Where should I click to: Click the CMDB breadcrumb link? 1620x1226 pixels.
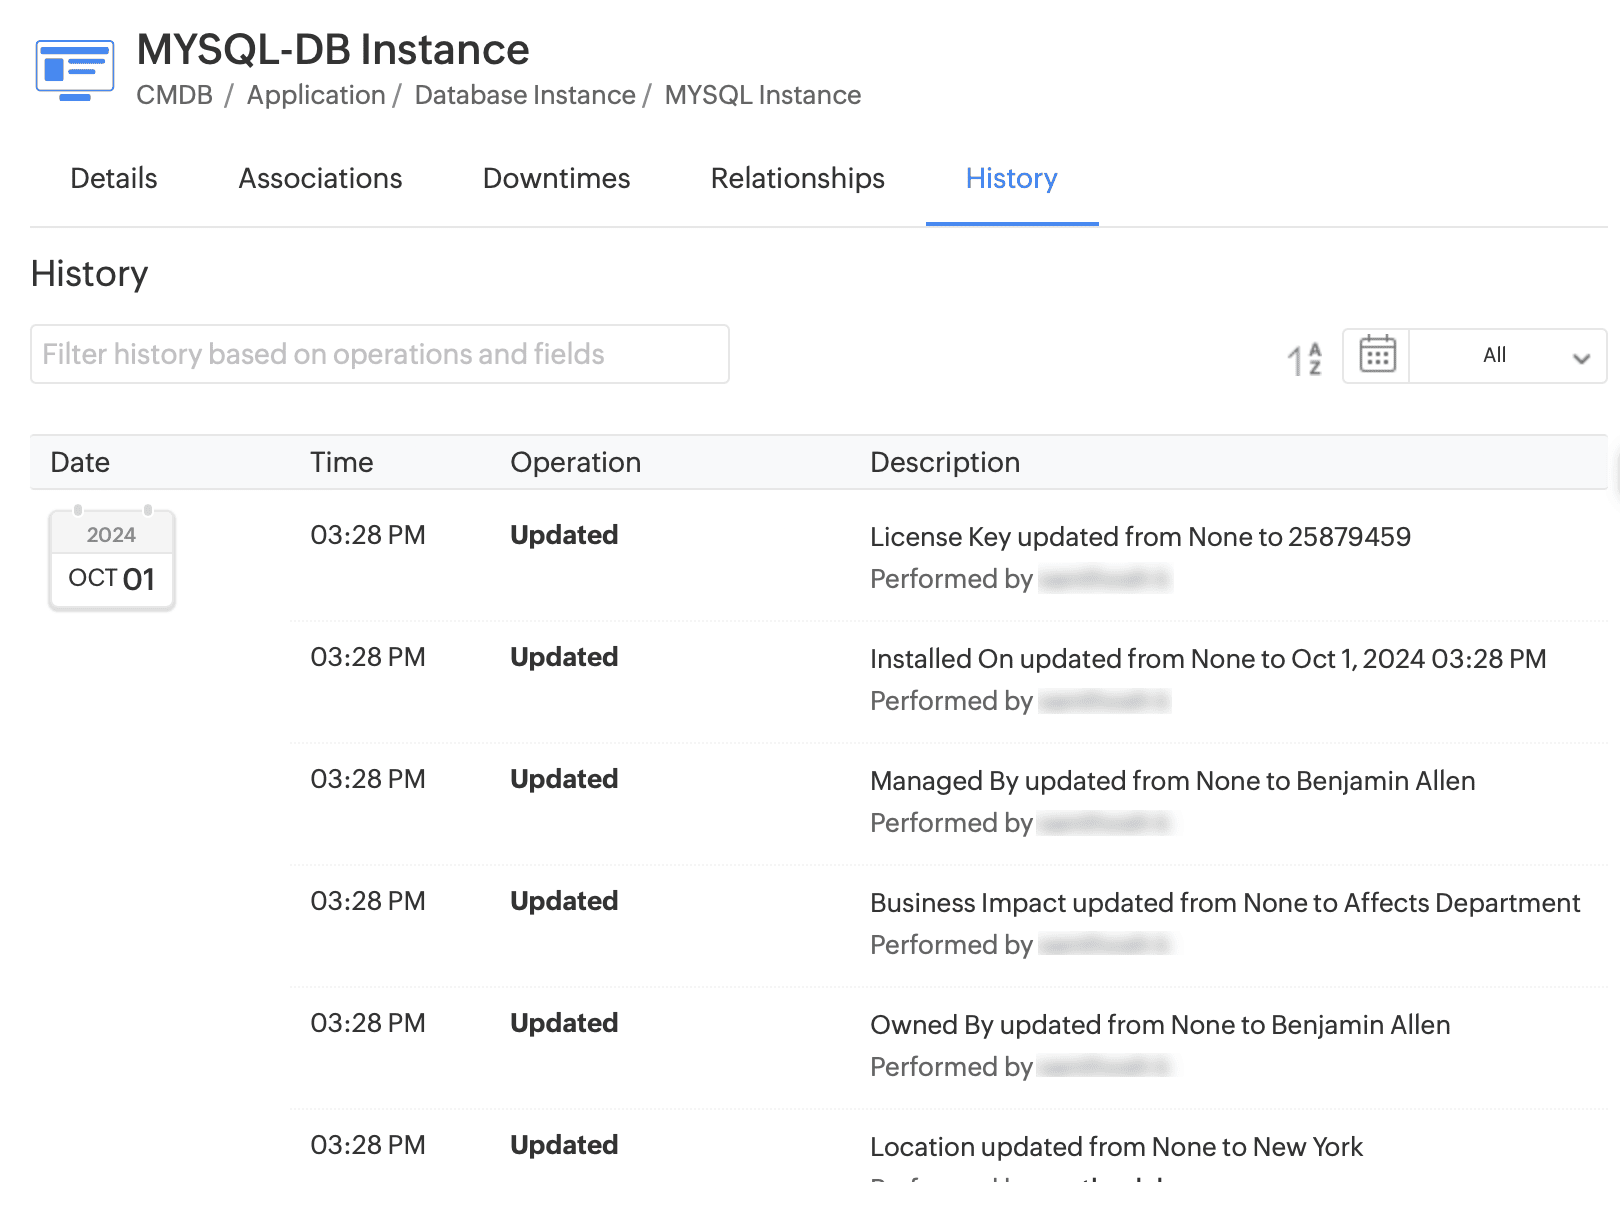tap(174, 95)
